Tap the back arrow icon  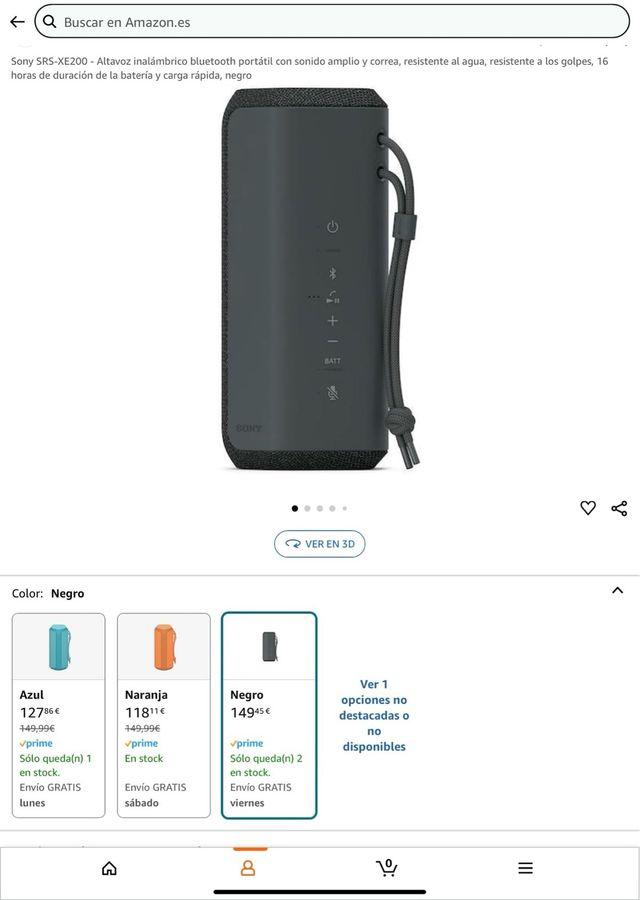coord(17,22)
